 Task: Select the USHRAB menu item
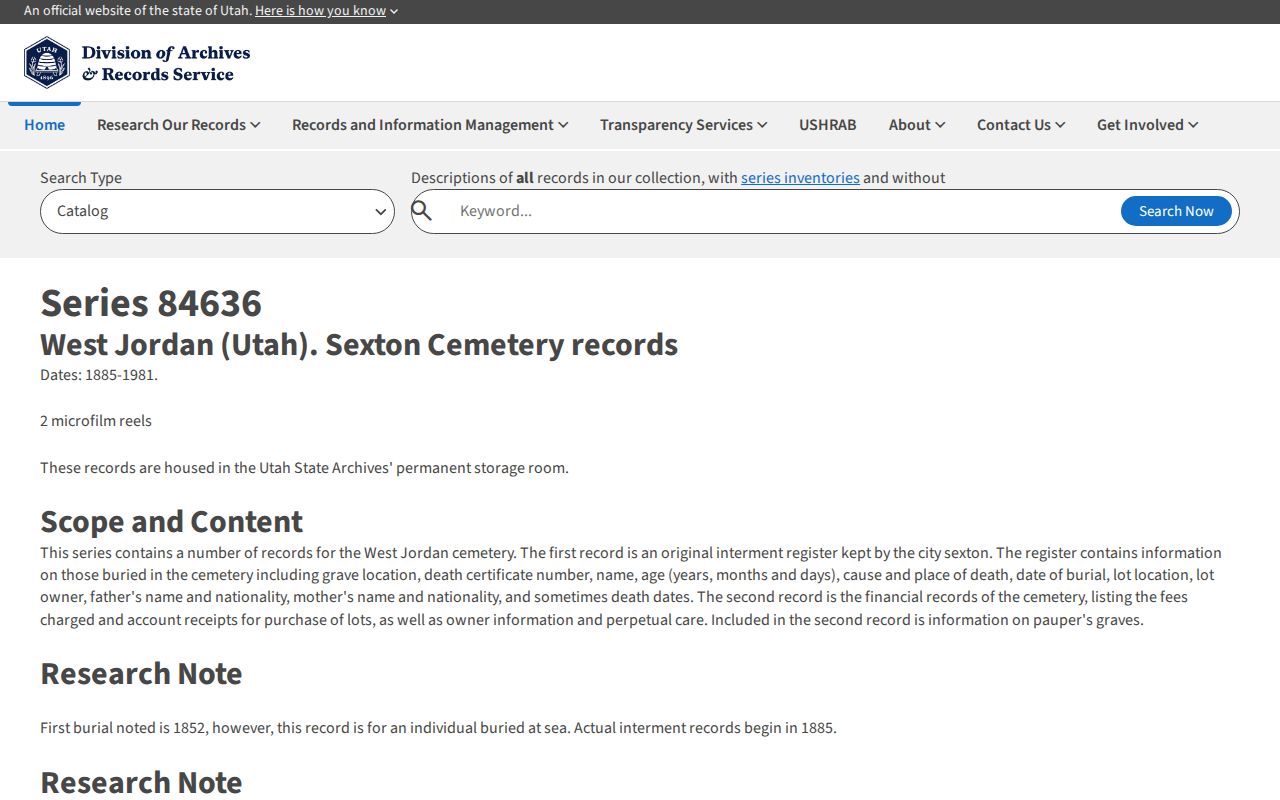click(828, 125)
